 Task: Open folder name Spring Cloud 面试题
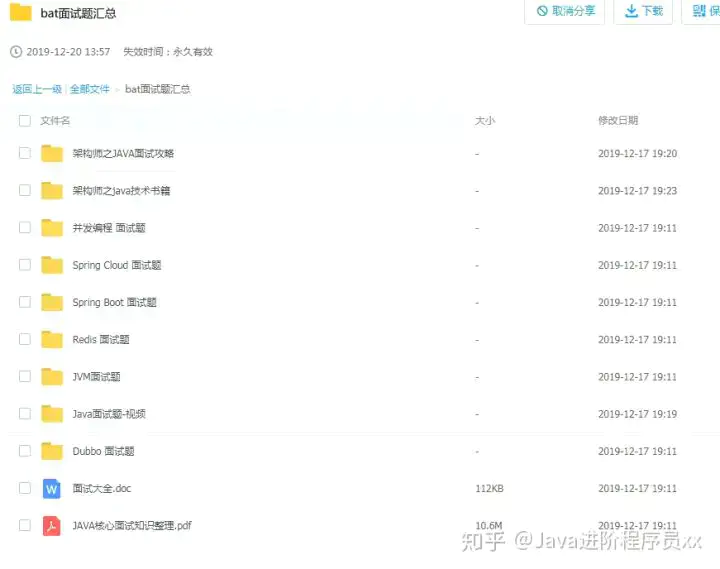click(x=117, y=265)
